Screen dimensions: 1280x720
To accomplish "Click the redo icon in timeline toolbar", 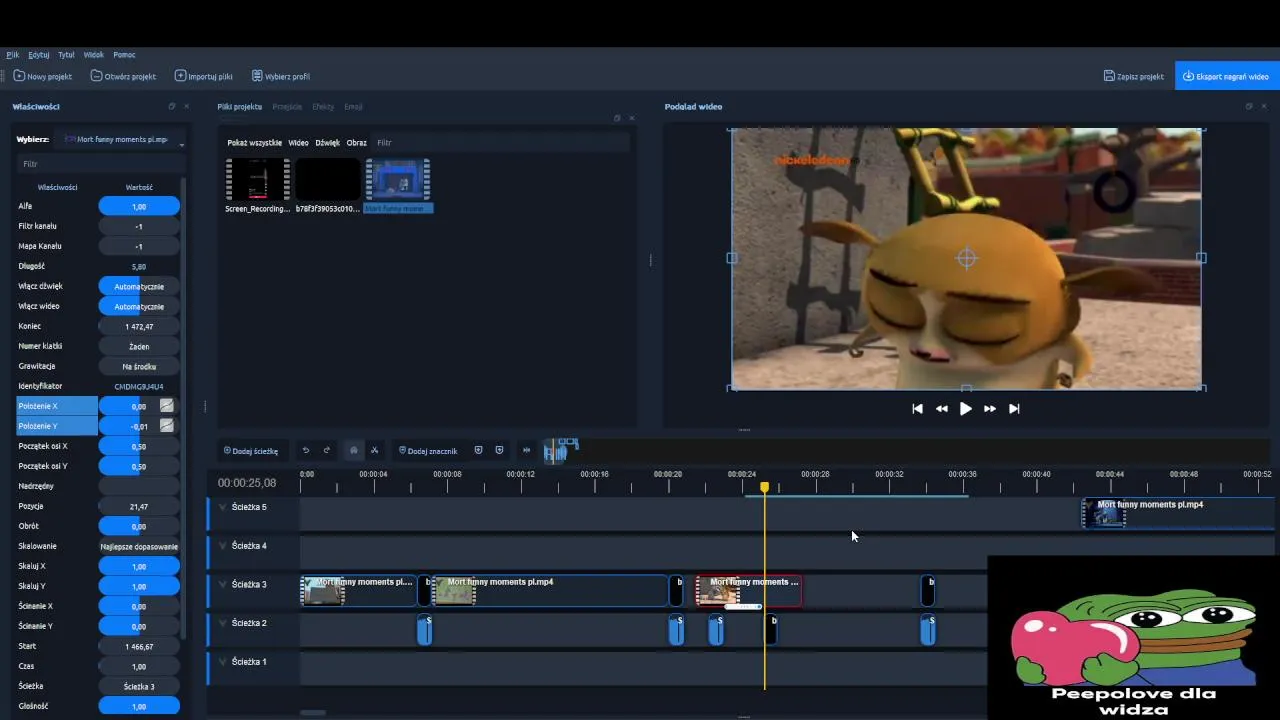I will click(327, 450).
